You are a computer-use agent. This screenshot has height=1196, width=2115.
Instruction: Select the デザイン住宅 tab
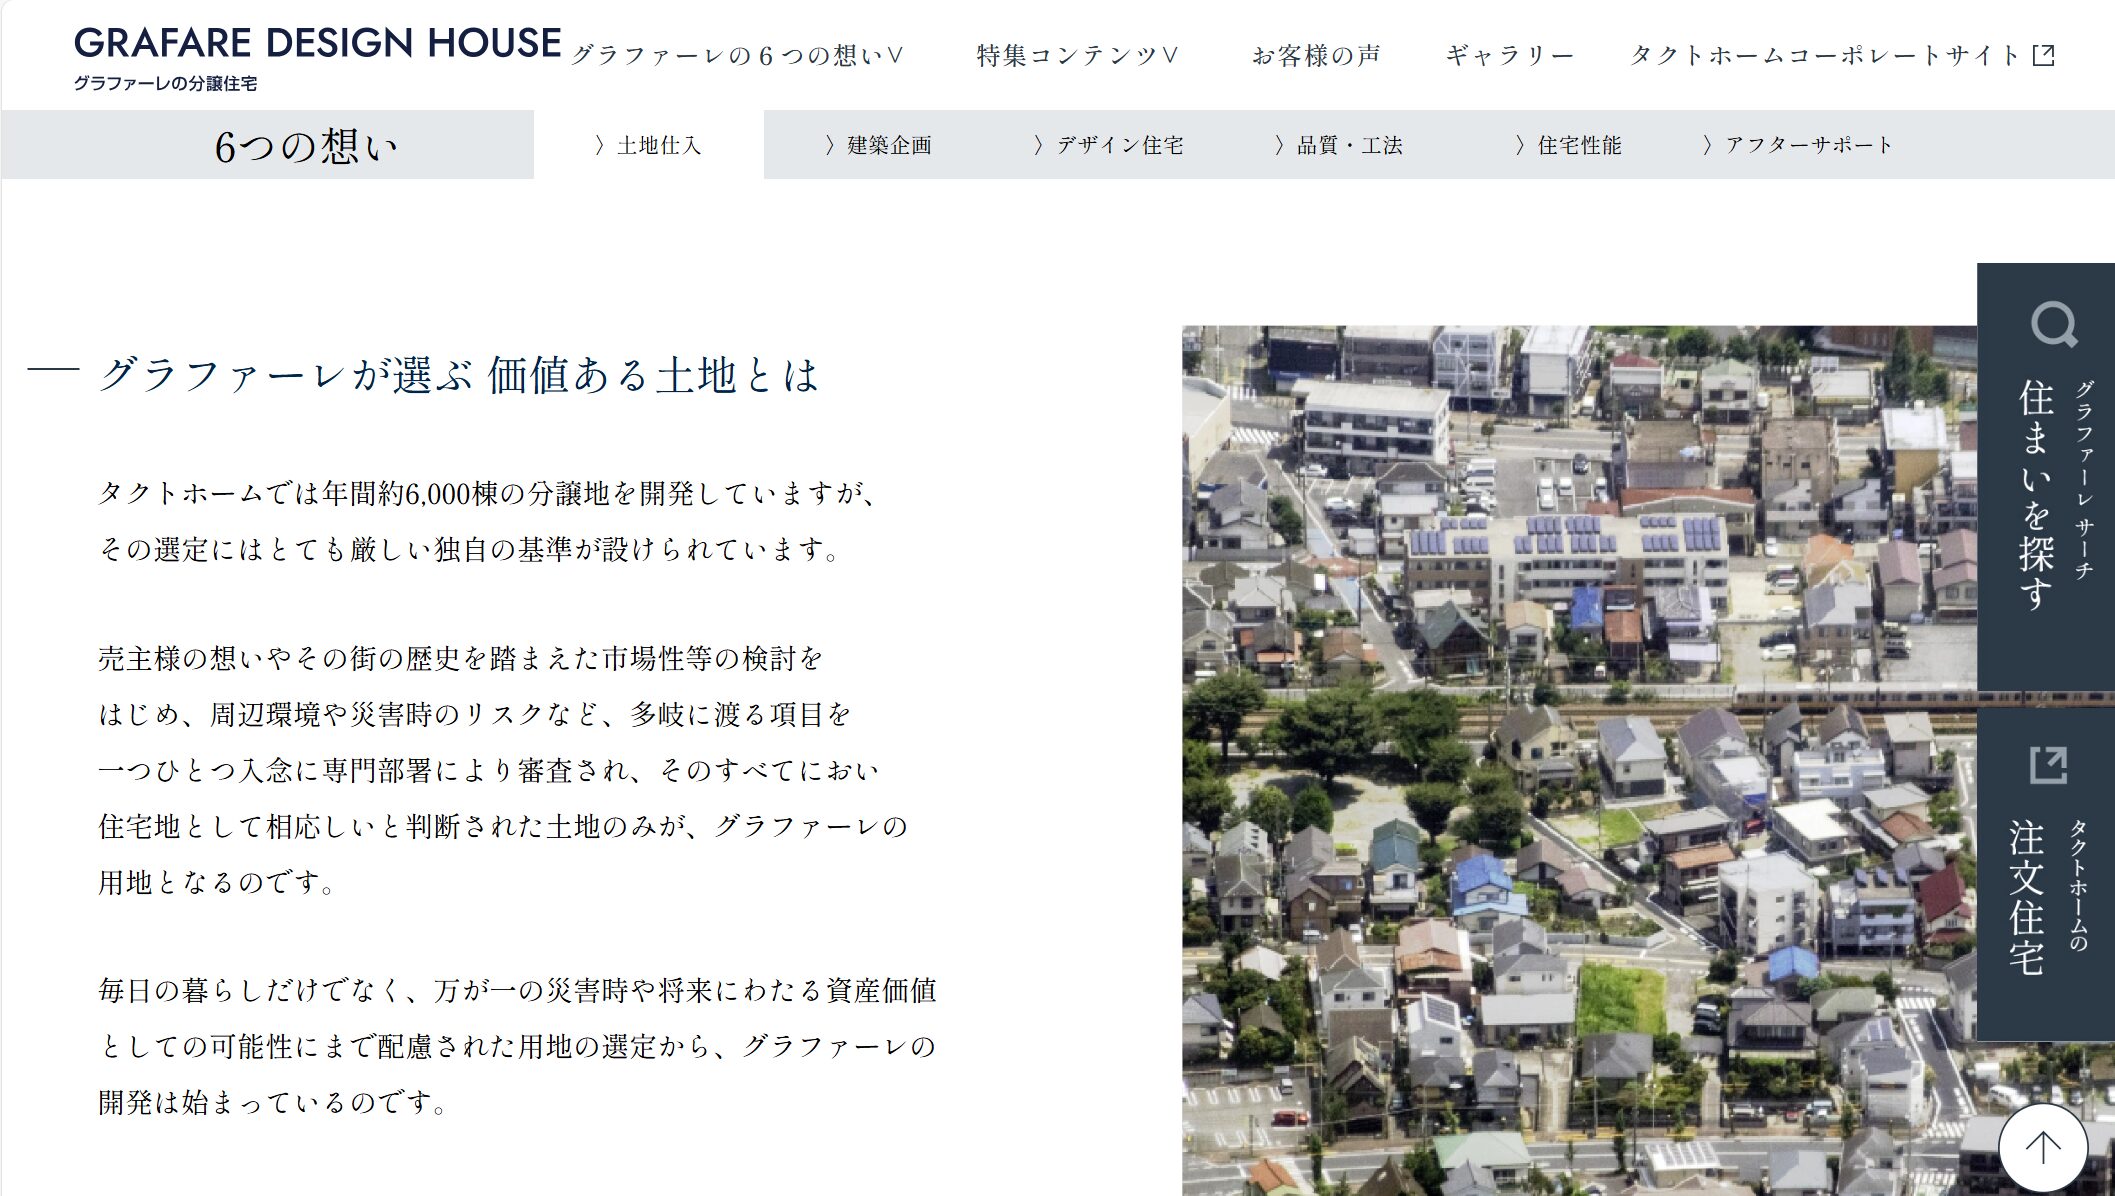1120,146
